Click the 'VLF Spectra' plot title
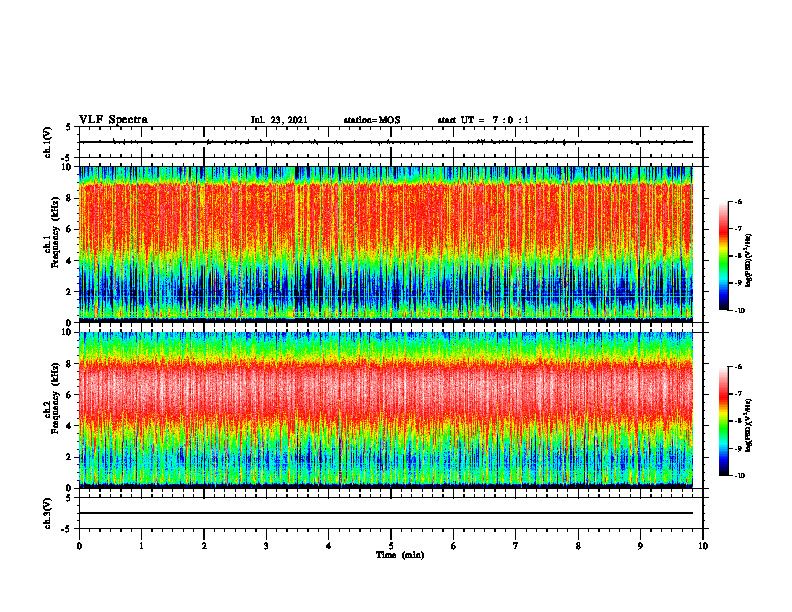 (113, 120)
